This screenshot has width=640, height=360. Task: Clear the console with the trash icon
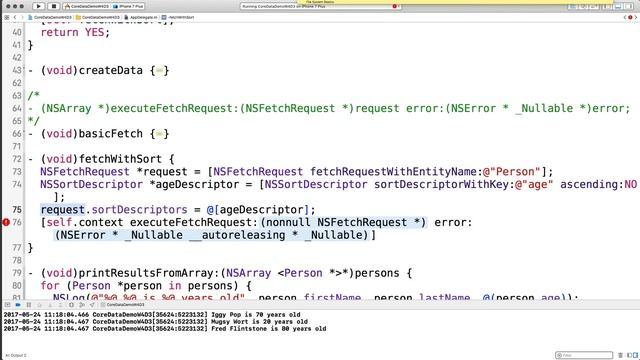pos(620,355)
